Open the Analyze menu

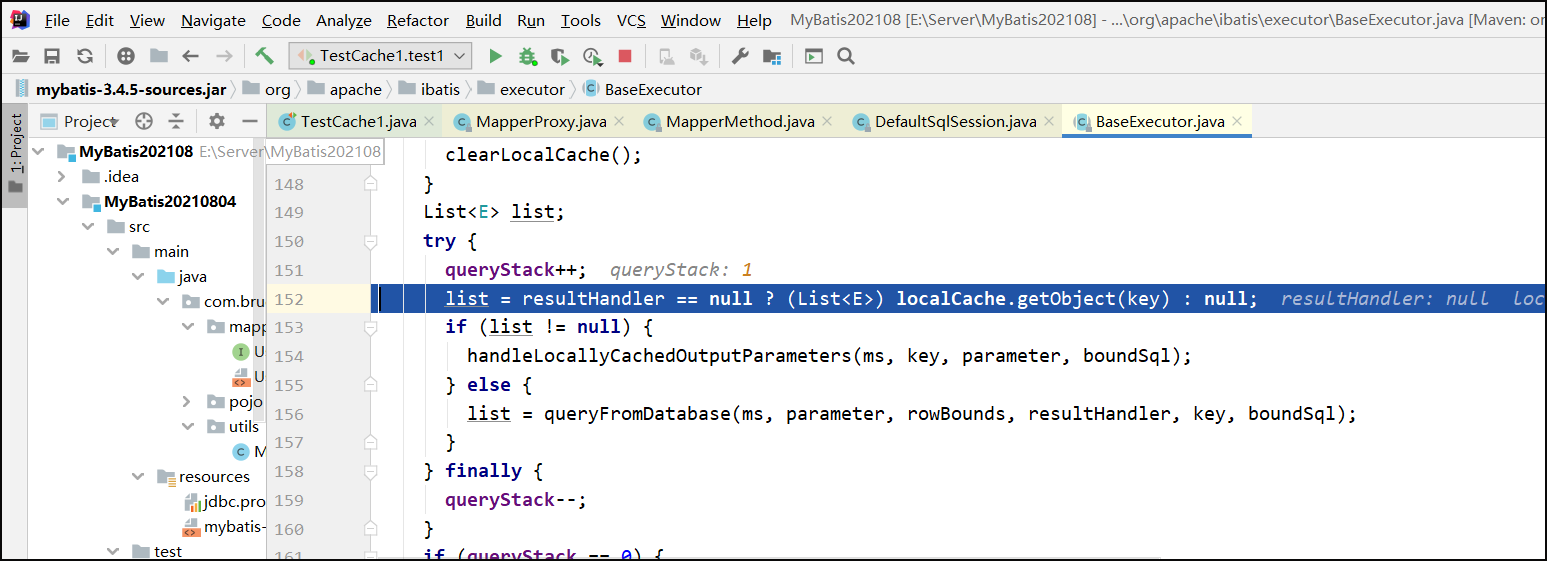point(344,20)
